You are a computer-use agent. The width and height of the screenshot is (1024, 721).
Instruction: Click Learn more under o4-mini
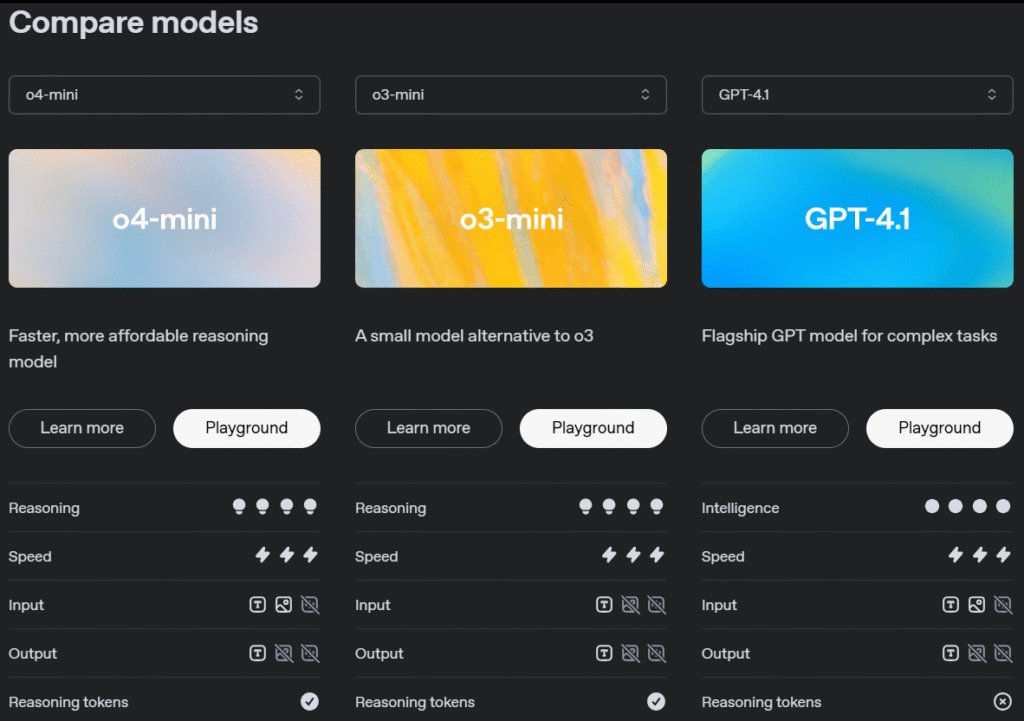82,428
